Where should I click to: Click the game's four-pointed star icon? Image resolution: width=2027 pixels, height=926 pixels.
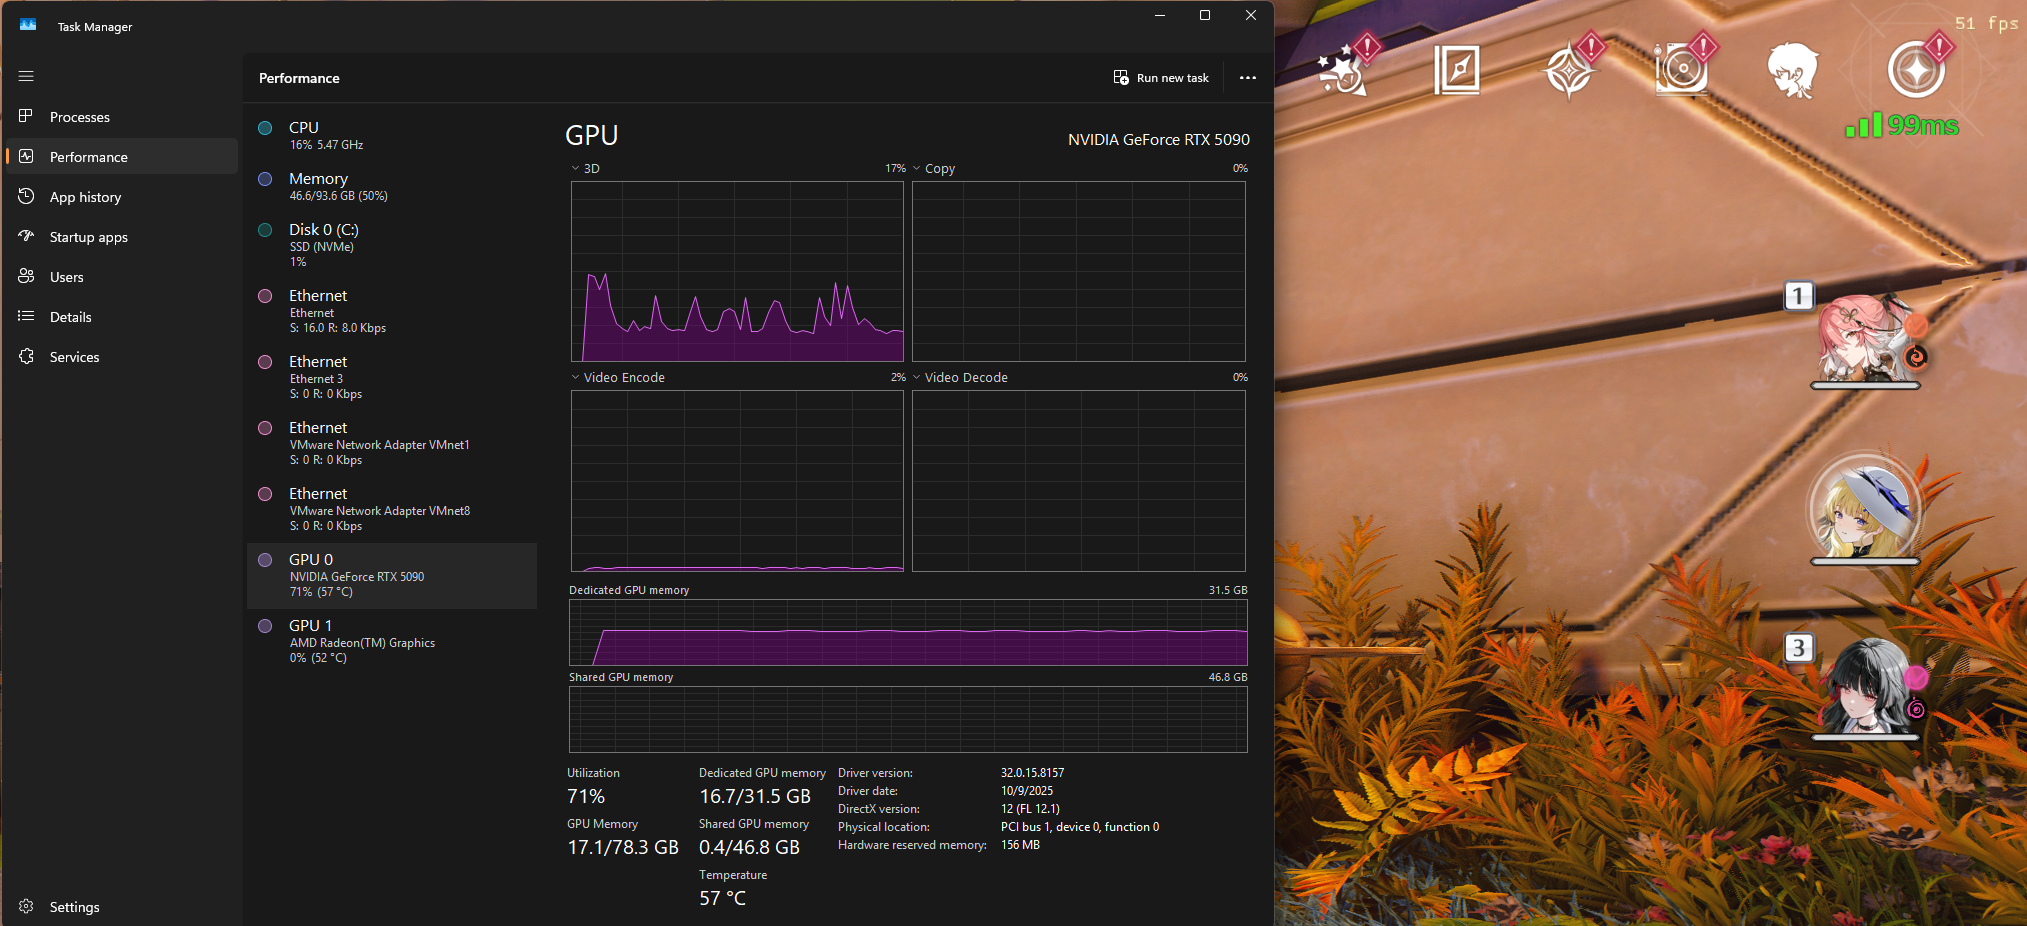(x=1572, y=68)
